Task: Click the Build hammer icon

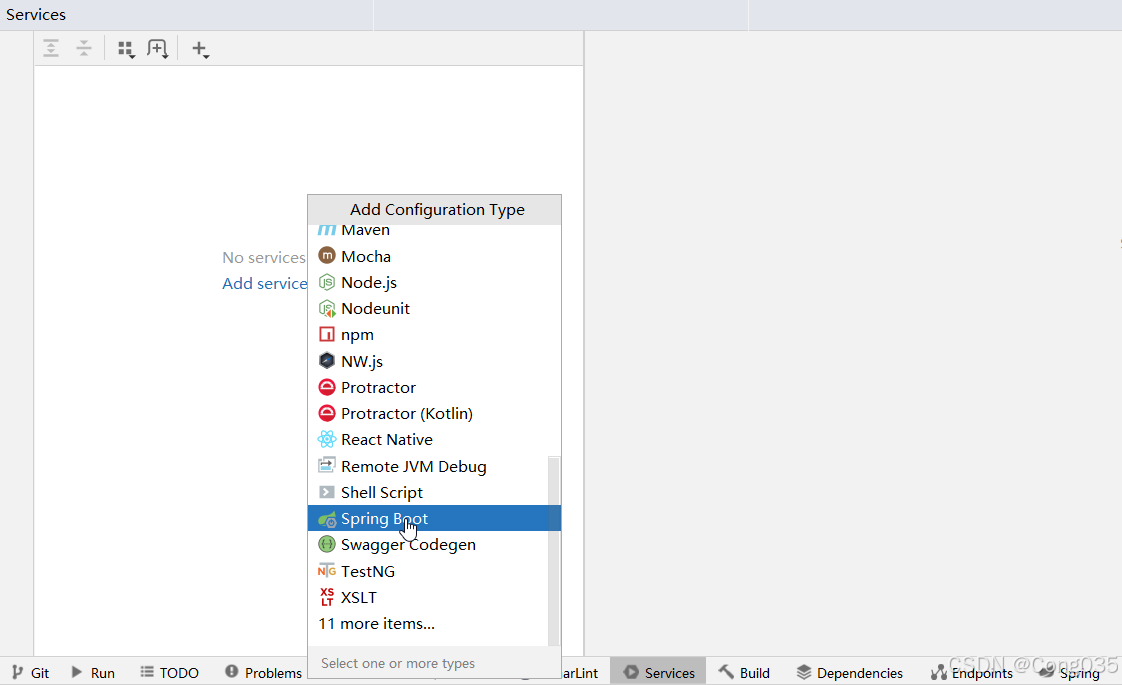Action: pos(726,671)
